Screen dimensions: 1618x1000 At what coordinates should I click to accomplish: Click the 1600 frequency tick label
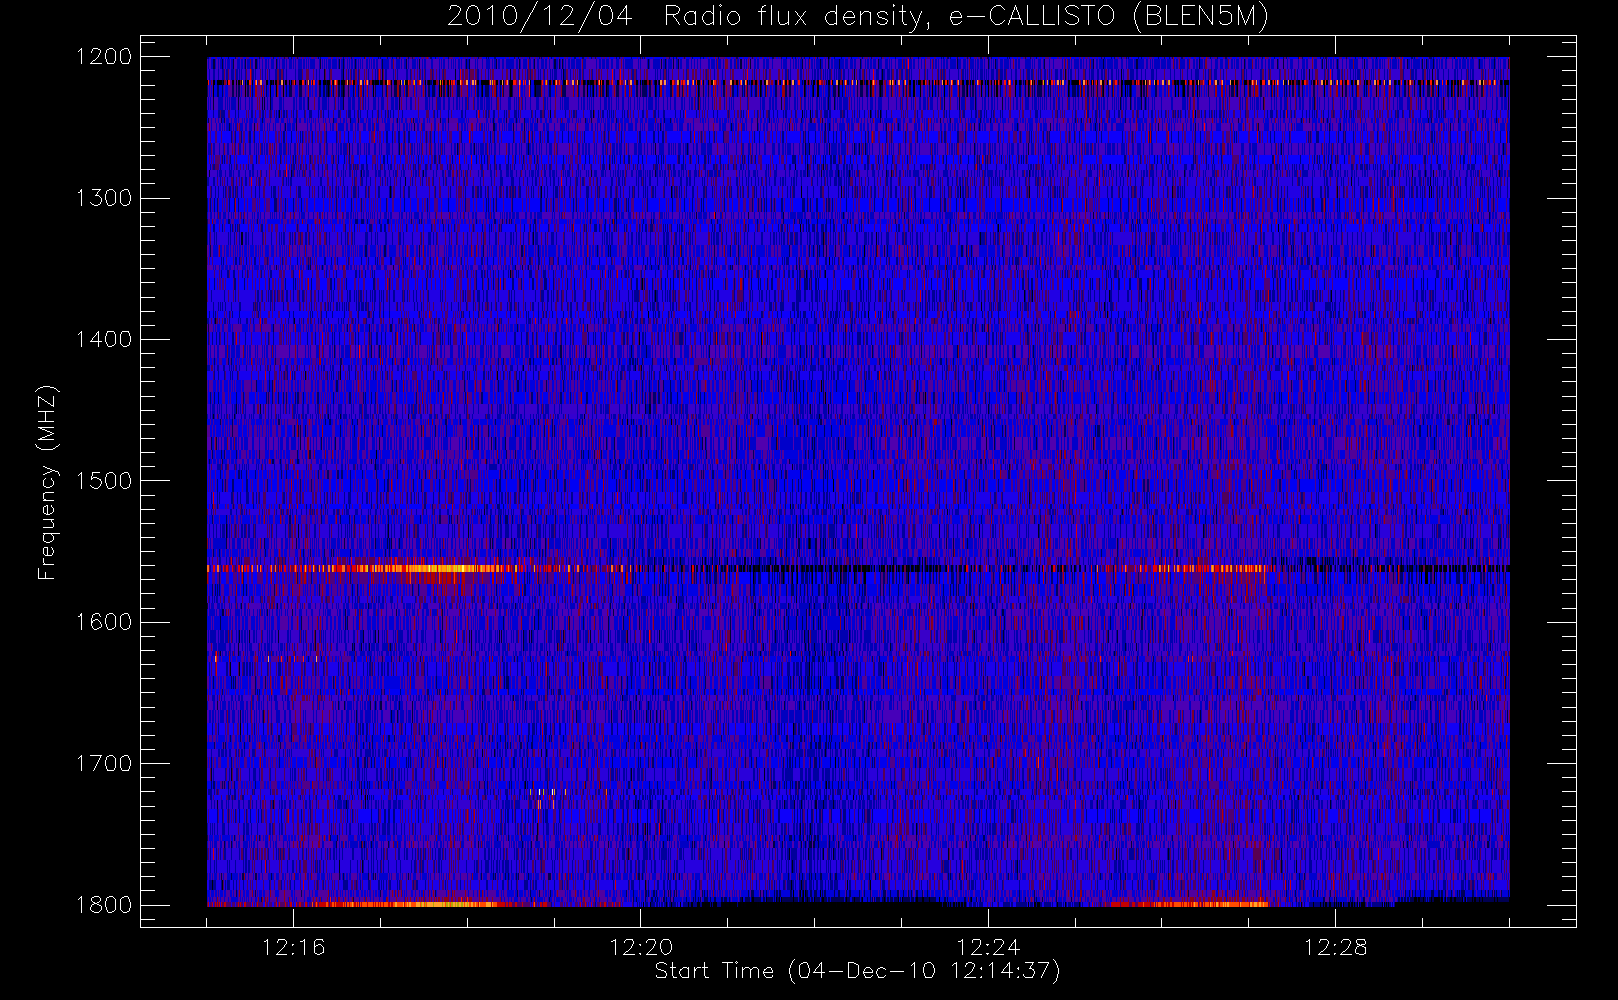pos(104,622)
